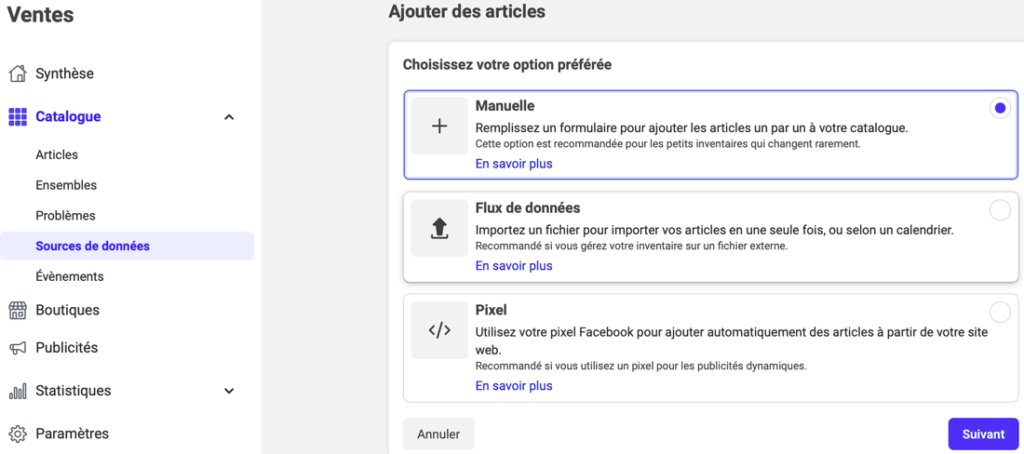Expand the Statistiques menu chevron
This screenshot has height=454, width=1024.
point(229,391)
